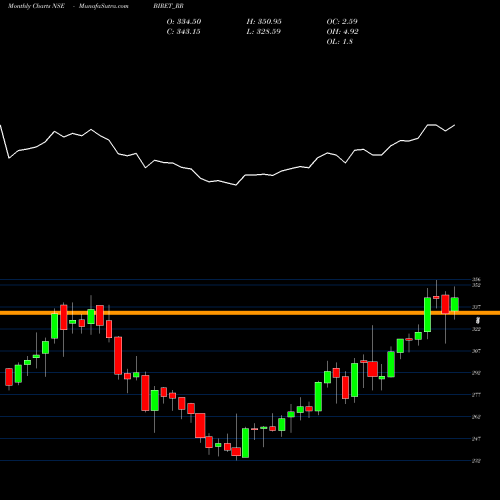This screenshot has width=500, height=500.
Task: Click the 'OL: 1.8' value
Action: pos(340,42)
